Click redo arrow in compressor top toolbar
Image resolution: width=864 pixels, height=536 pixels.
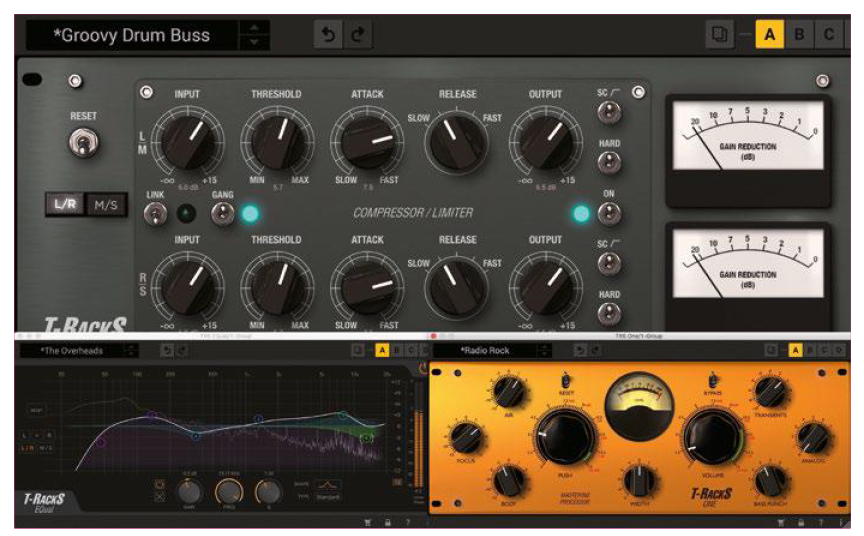[x=358, y=35]
